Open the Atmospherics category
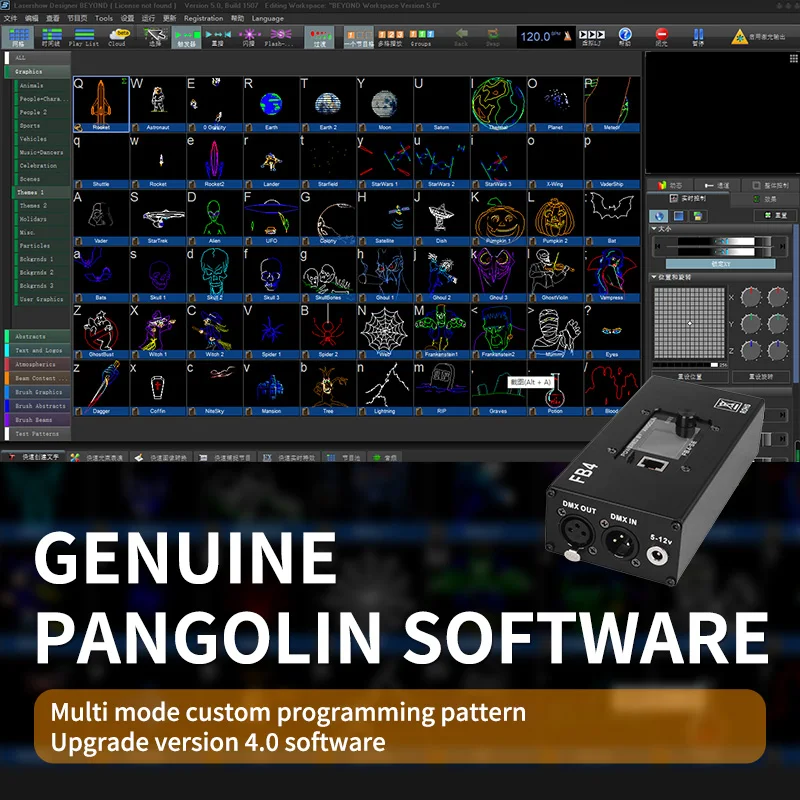The height and width of the screenshot is (800, 800). coord(37,364)
